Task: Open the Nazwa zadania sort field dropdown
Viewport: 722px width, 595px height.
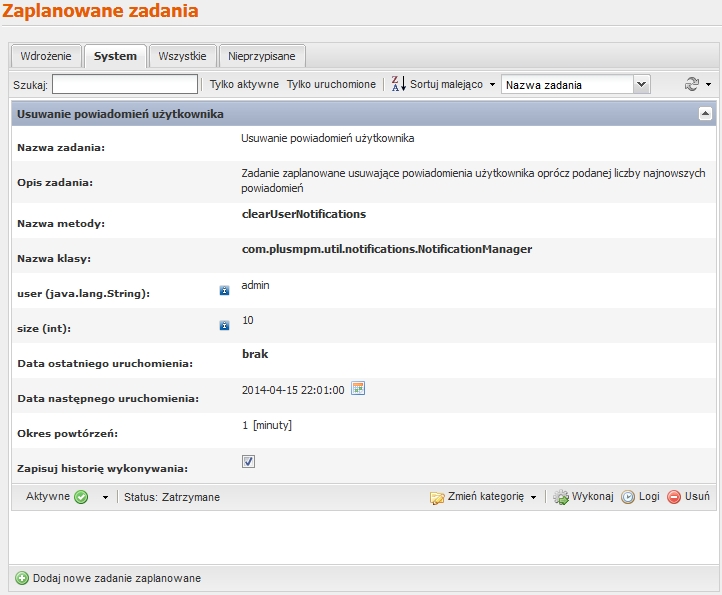Action: (x=641, y=85)
